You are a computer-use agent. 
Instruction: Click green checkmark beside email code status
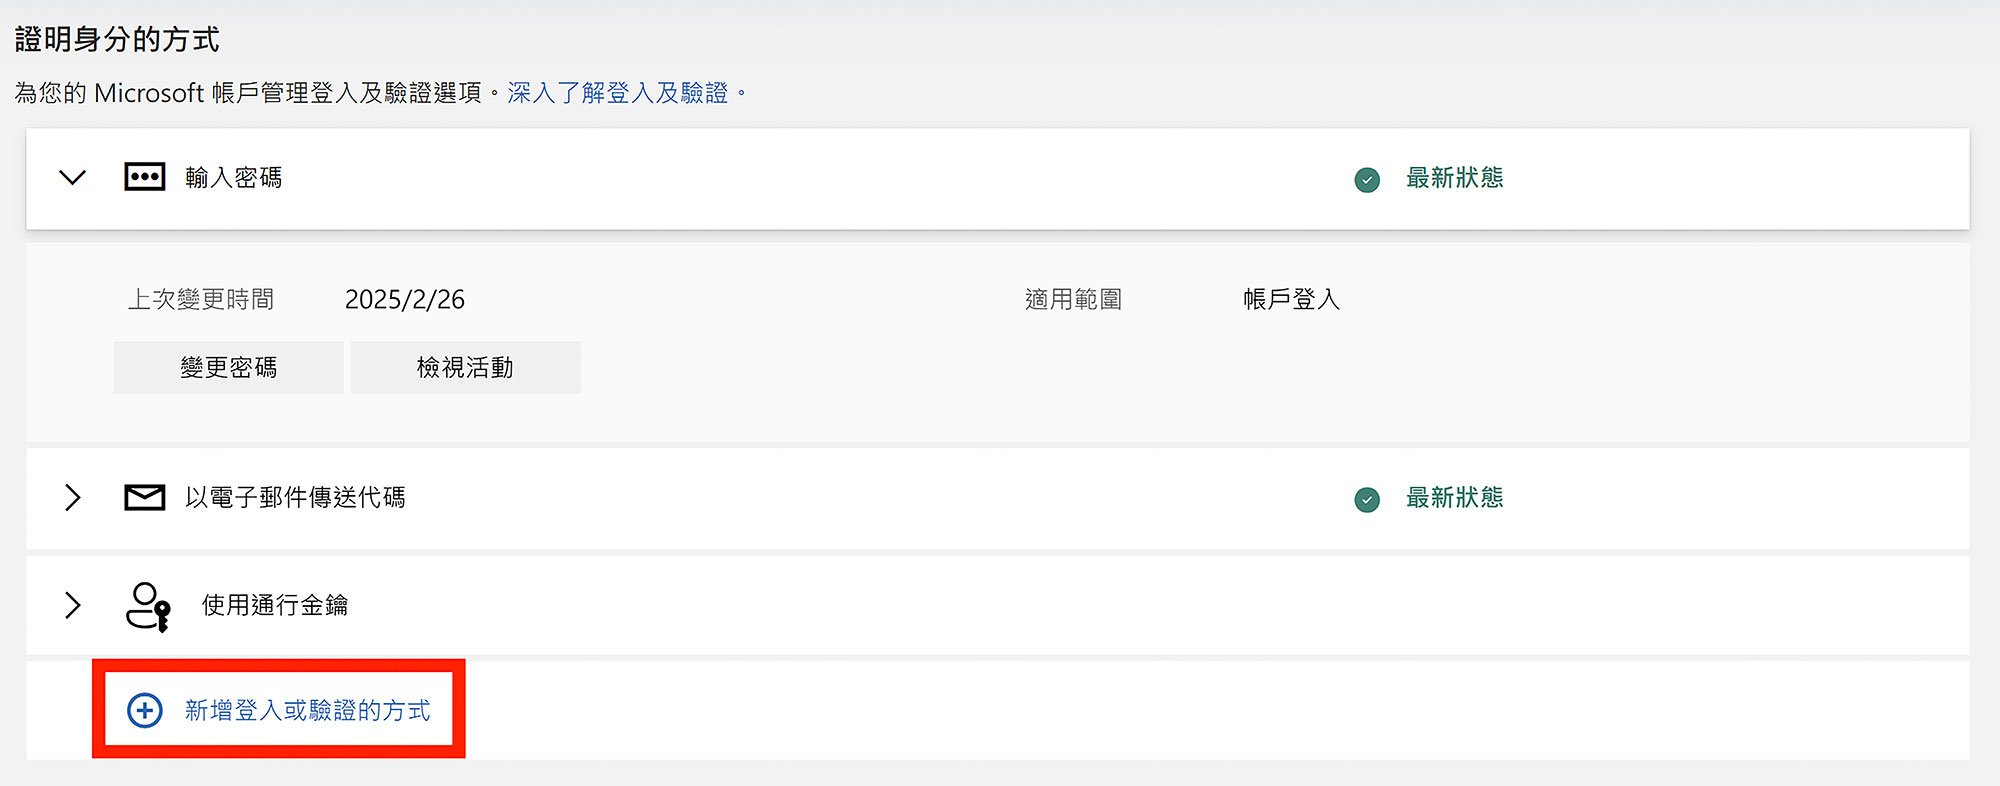click(1367, 499)
